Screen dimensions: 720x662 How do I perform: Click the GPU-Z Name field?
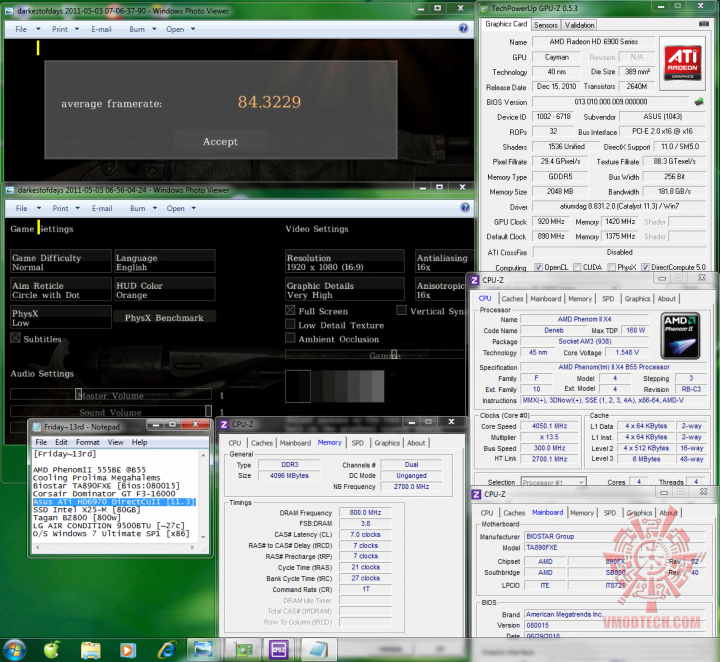coord(593,41)
